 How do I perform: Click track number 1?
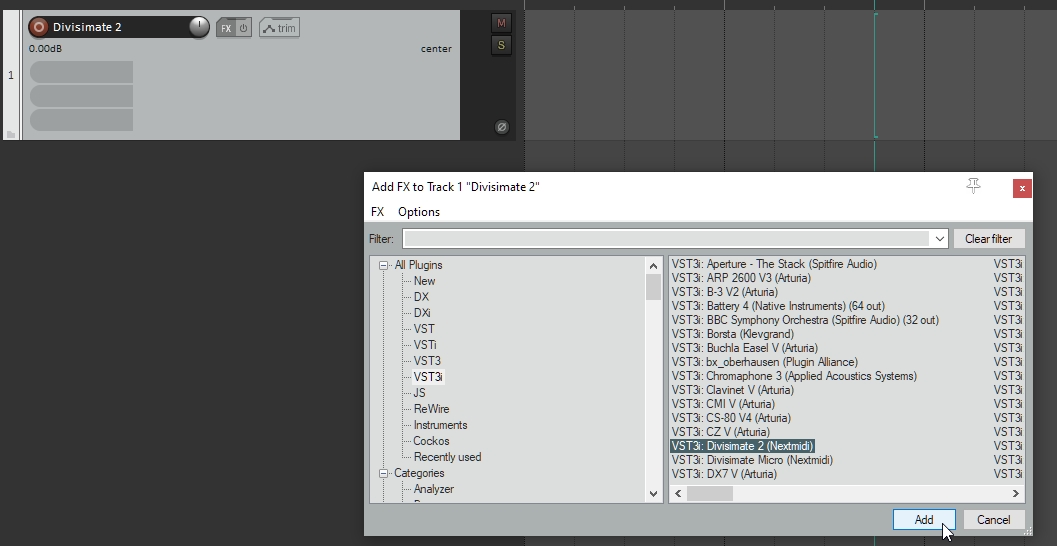11,75
